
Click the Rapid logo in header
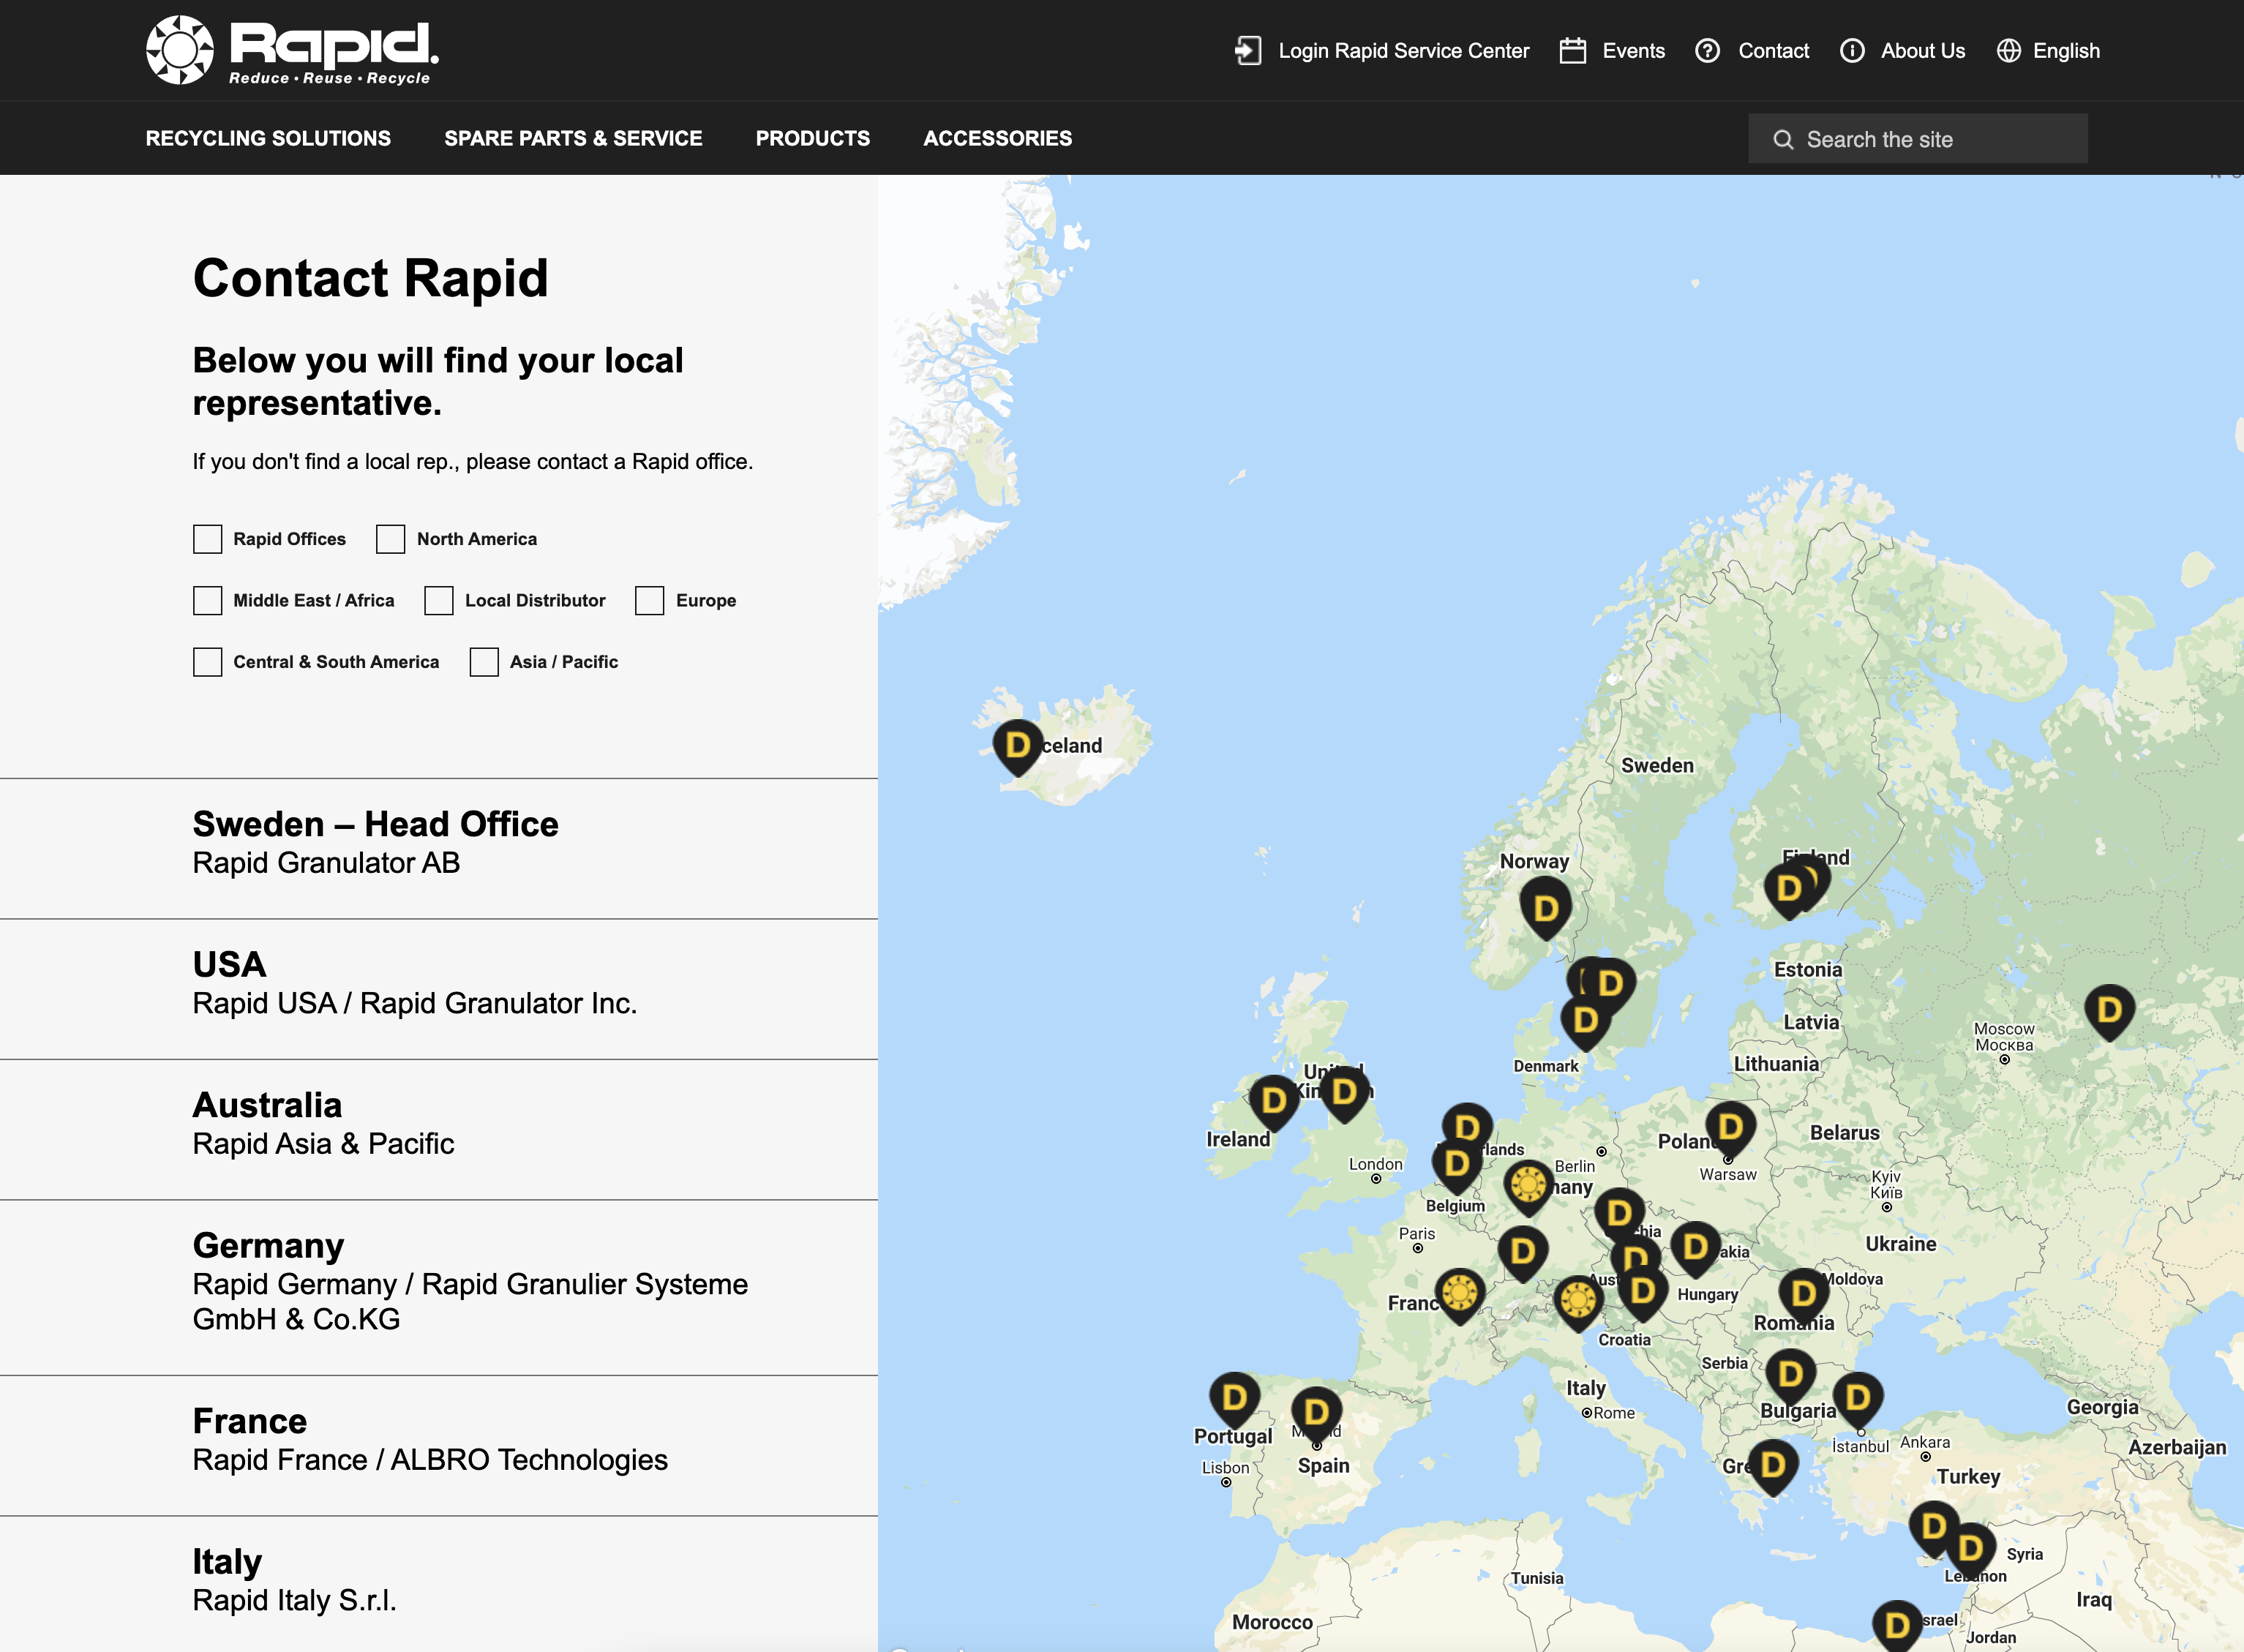pos(292,50)
